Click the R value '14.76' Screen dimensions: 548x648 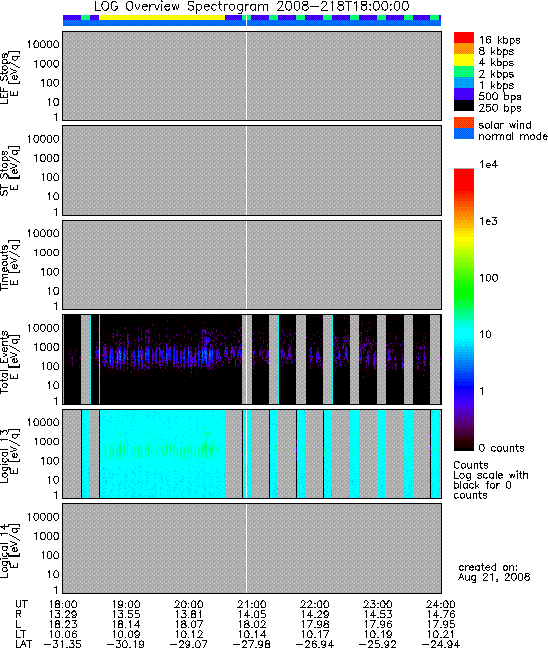pyautogui.click(x=441, y=615)
